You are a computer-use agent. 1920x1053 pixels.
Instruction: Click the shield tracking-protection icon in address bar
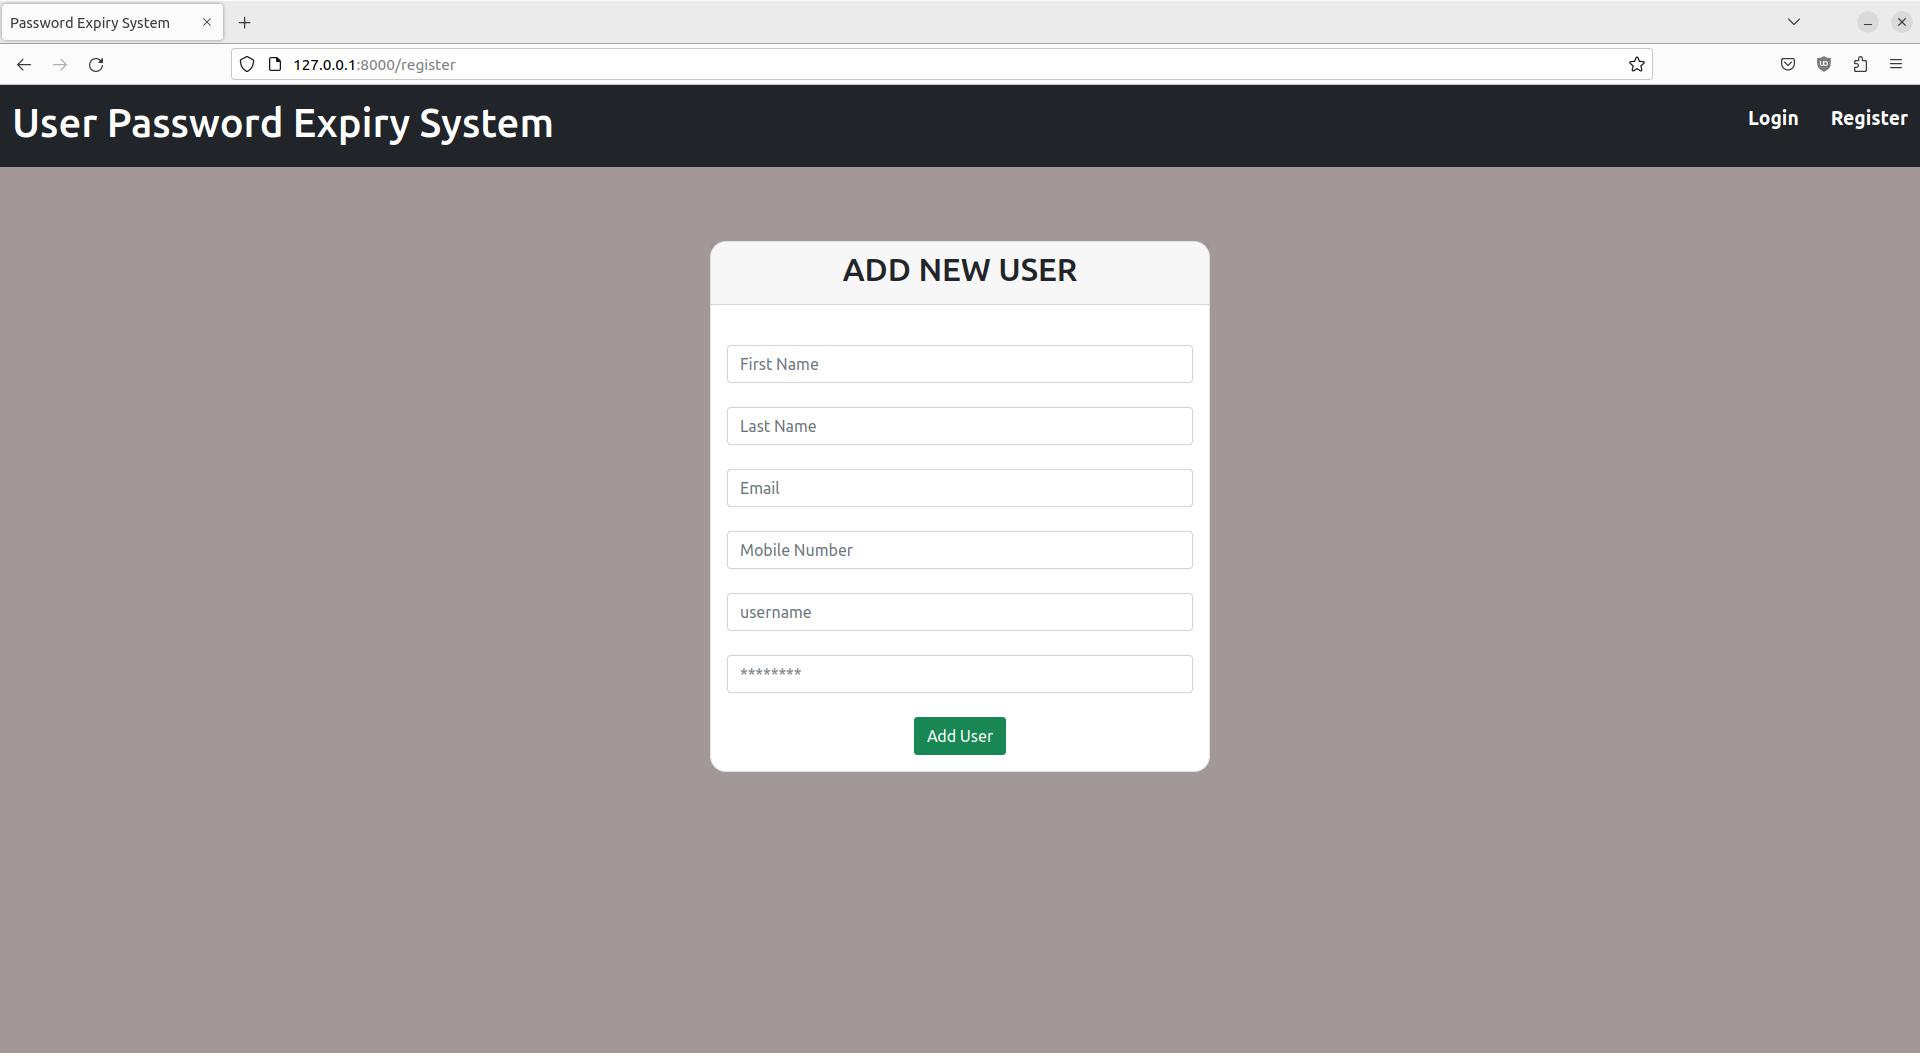(247, 64)
